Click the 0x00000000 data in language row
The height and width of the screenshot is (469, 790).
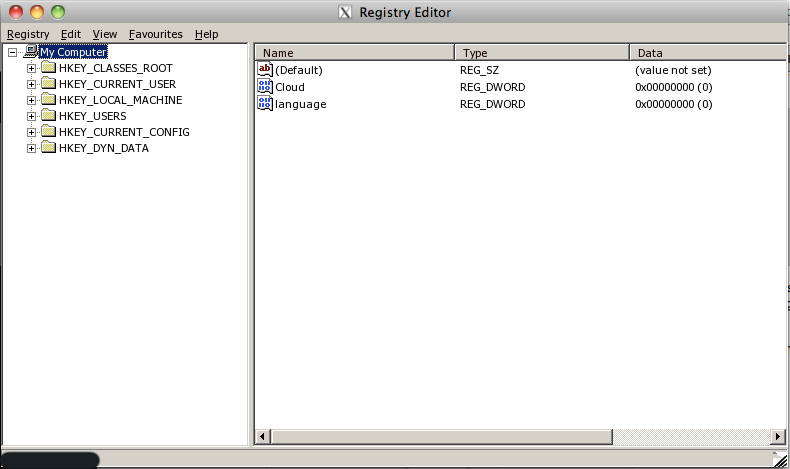(674, 104)
